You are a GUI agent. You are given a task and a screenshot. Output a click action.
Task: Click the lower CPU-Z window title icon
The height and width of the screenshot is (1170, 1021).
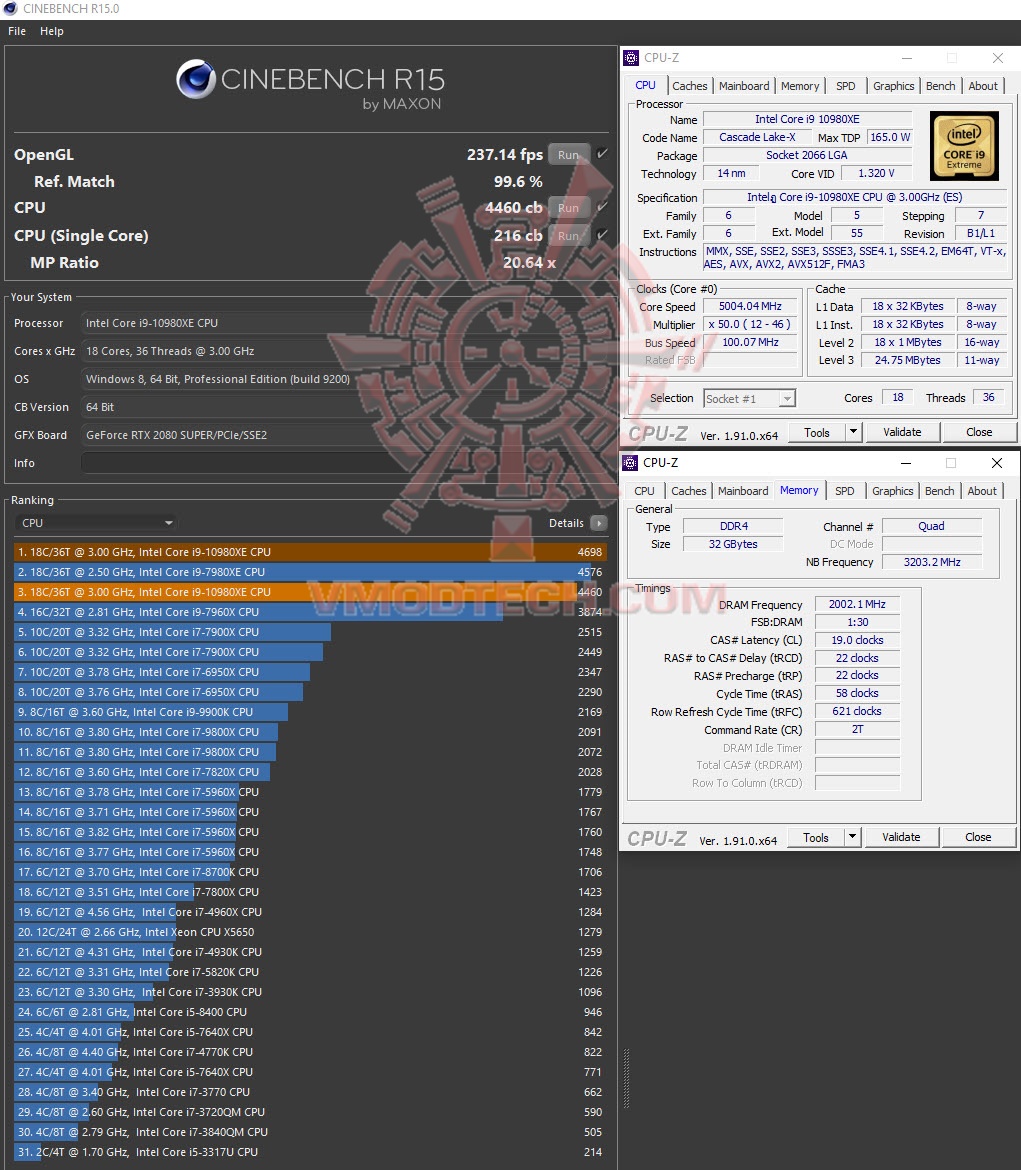point(631,463)
